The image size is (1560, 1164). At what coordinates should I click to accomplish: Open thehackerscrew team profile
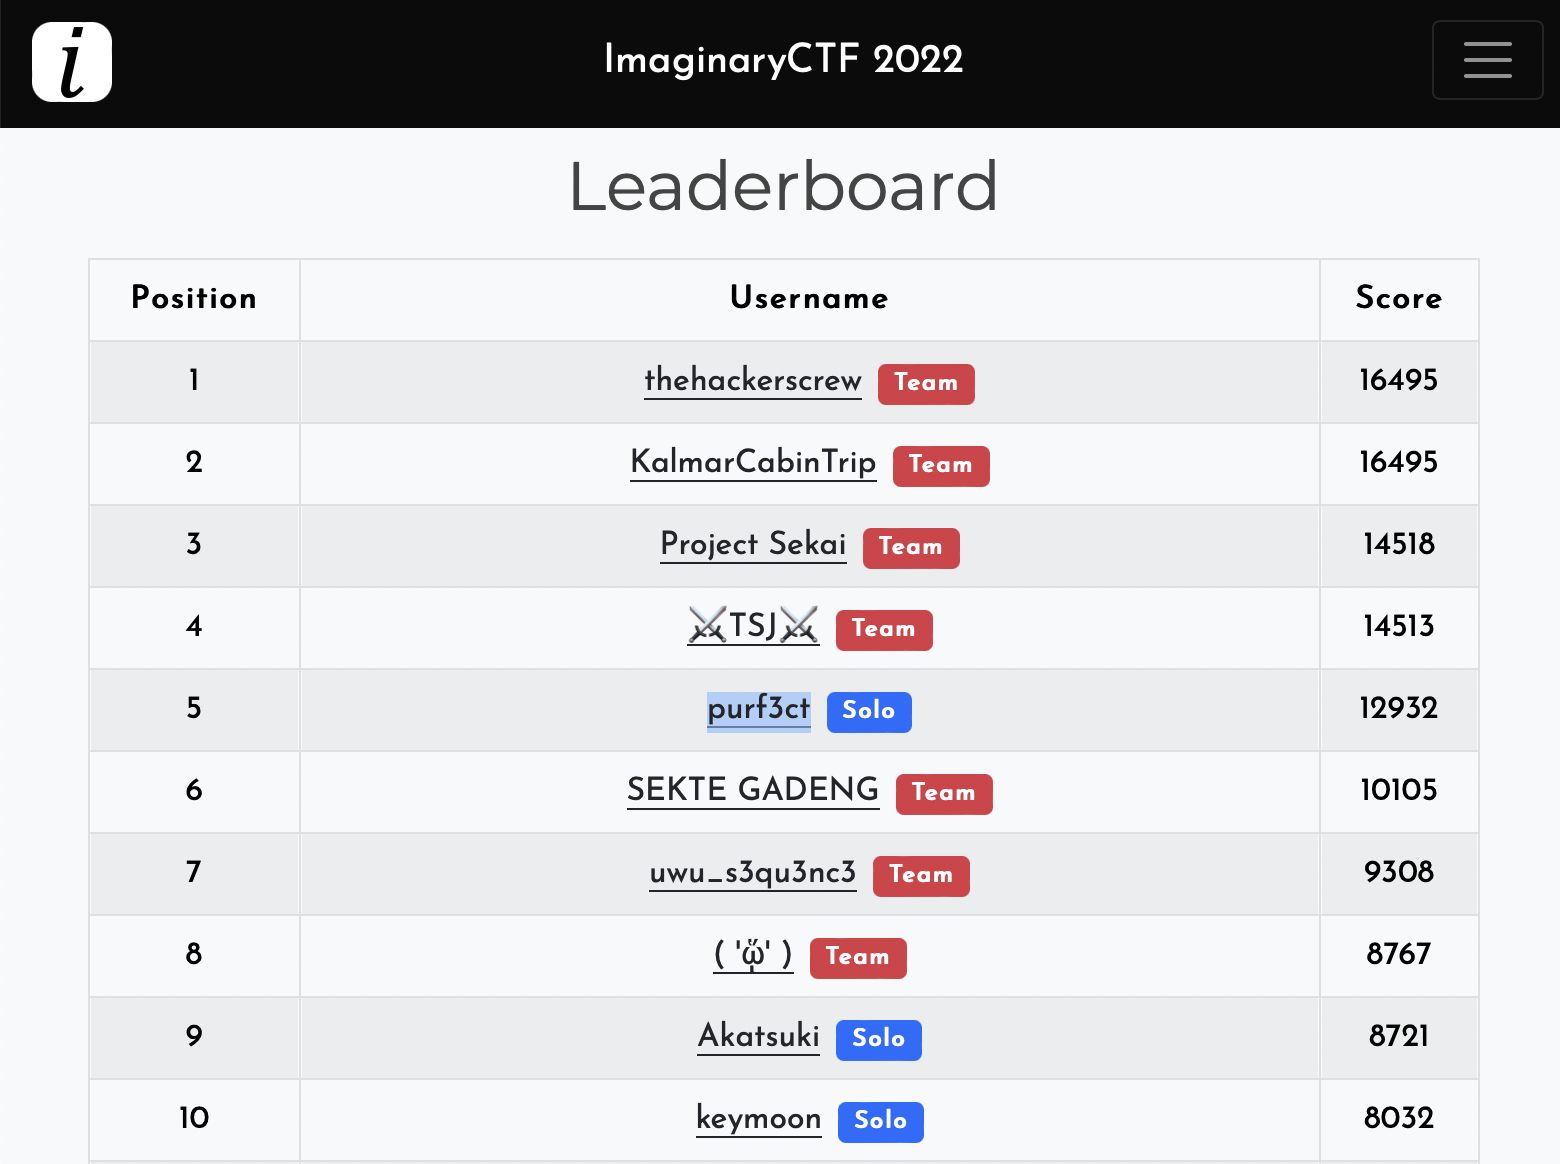tap(753, 381)
